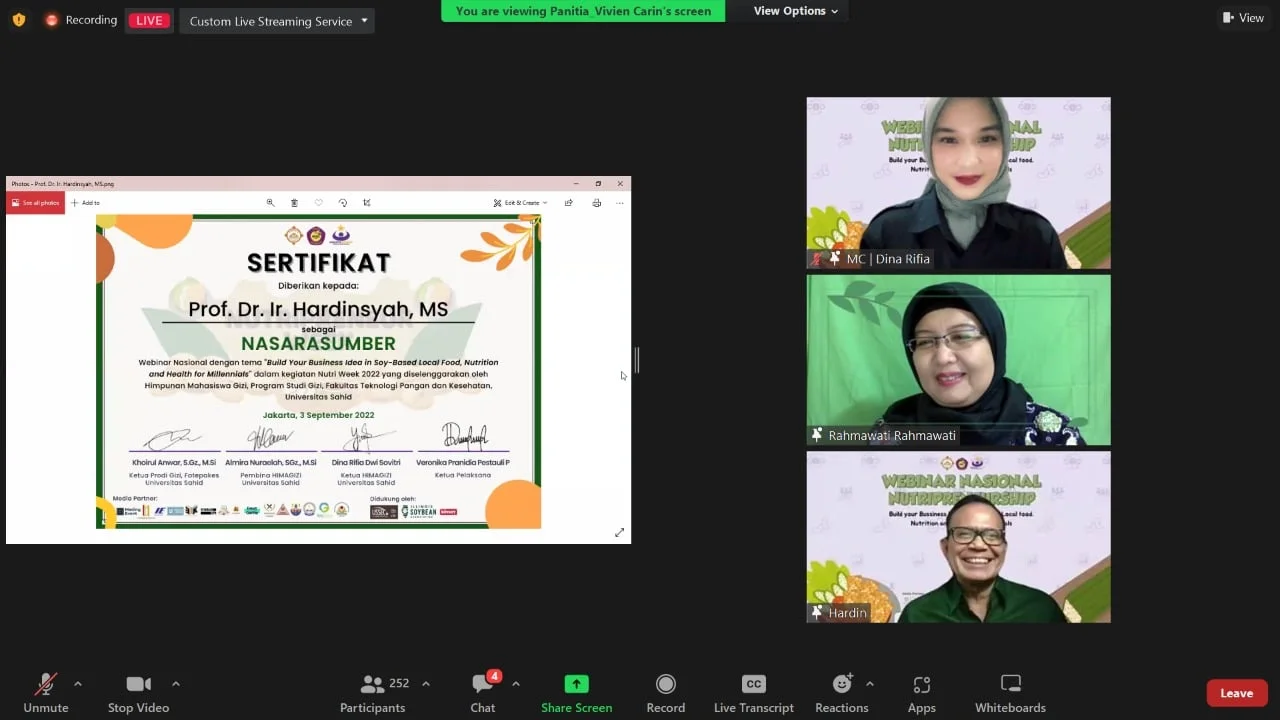1280x720 pixels.
Task: Restore down the Photos window
Action: tap(598, 184)
